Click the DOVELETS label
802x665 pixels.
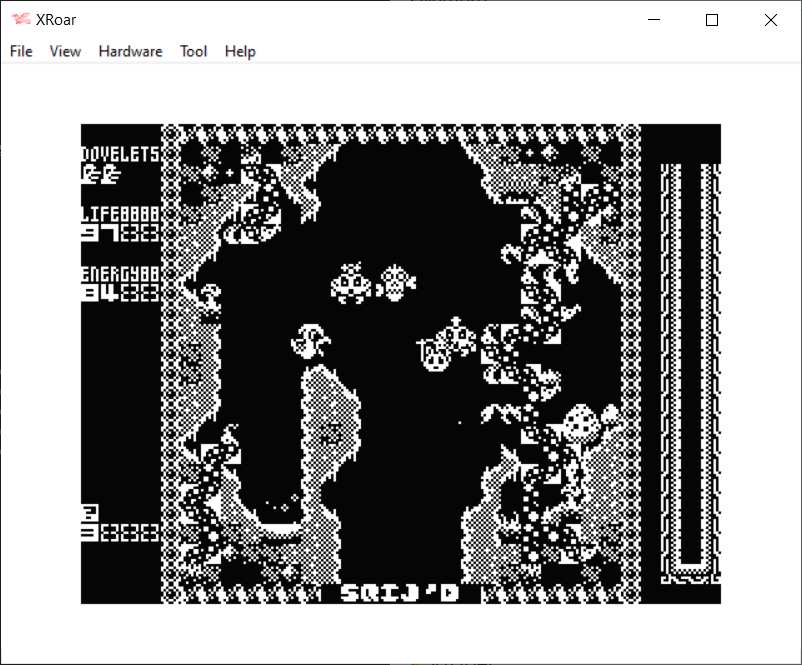tap(120, 154)
